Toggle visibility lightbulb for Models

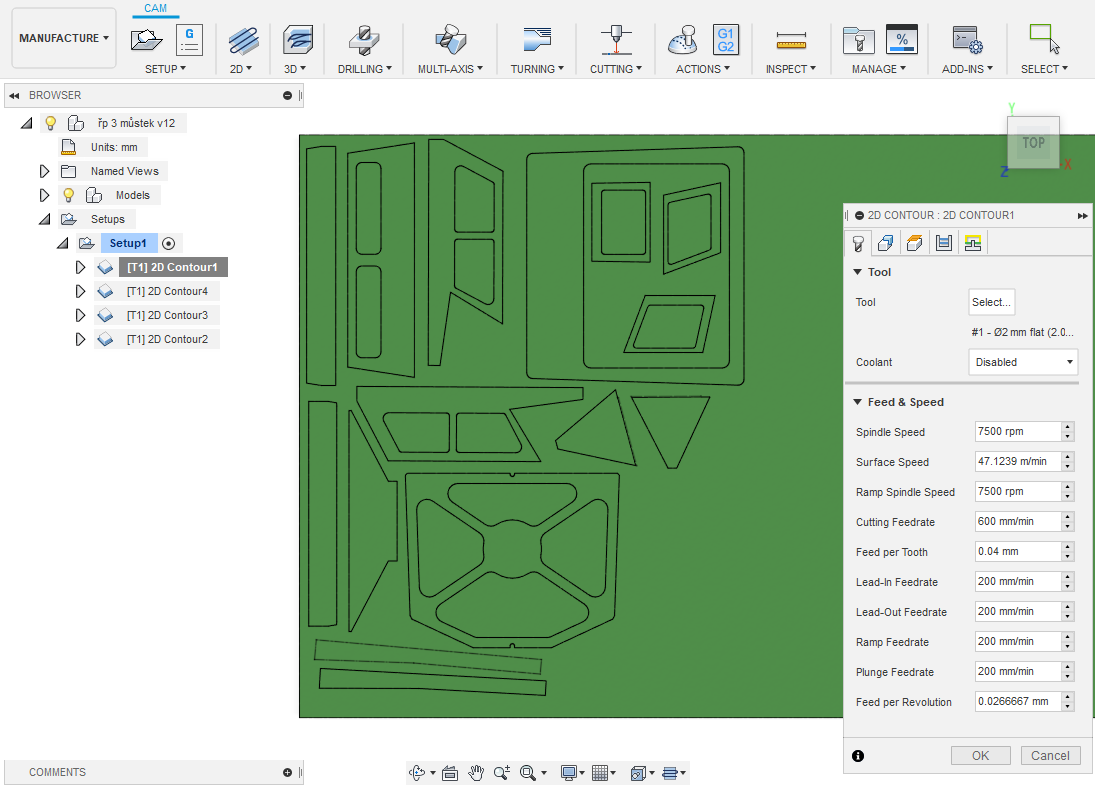pos(69,195)
